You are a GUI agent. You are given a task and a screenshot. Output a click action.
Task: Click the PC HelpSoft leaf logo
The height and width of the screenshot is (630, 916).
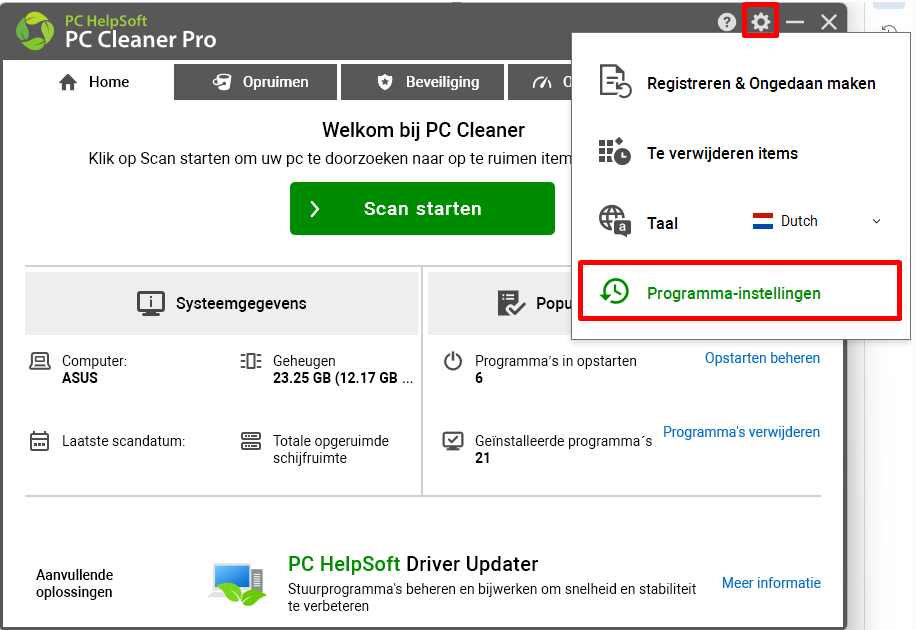(34, 30)
